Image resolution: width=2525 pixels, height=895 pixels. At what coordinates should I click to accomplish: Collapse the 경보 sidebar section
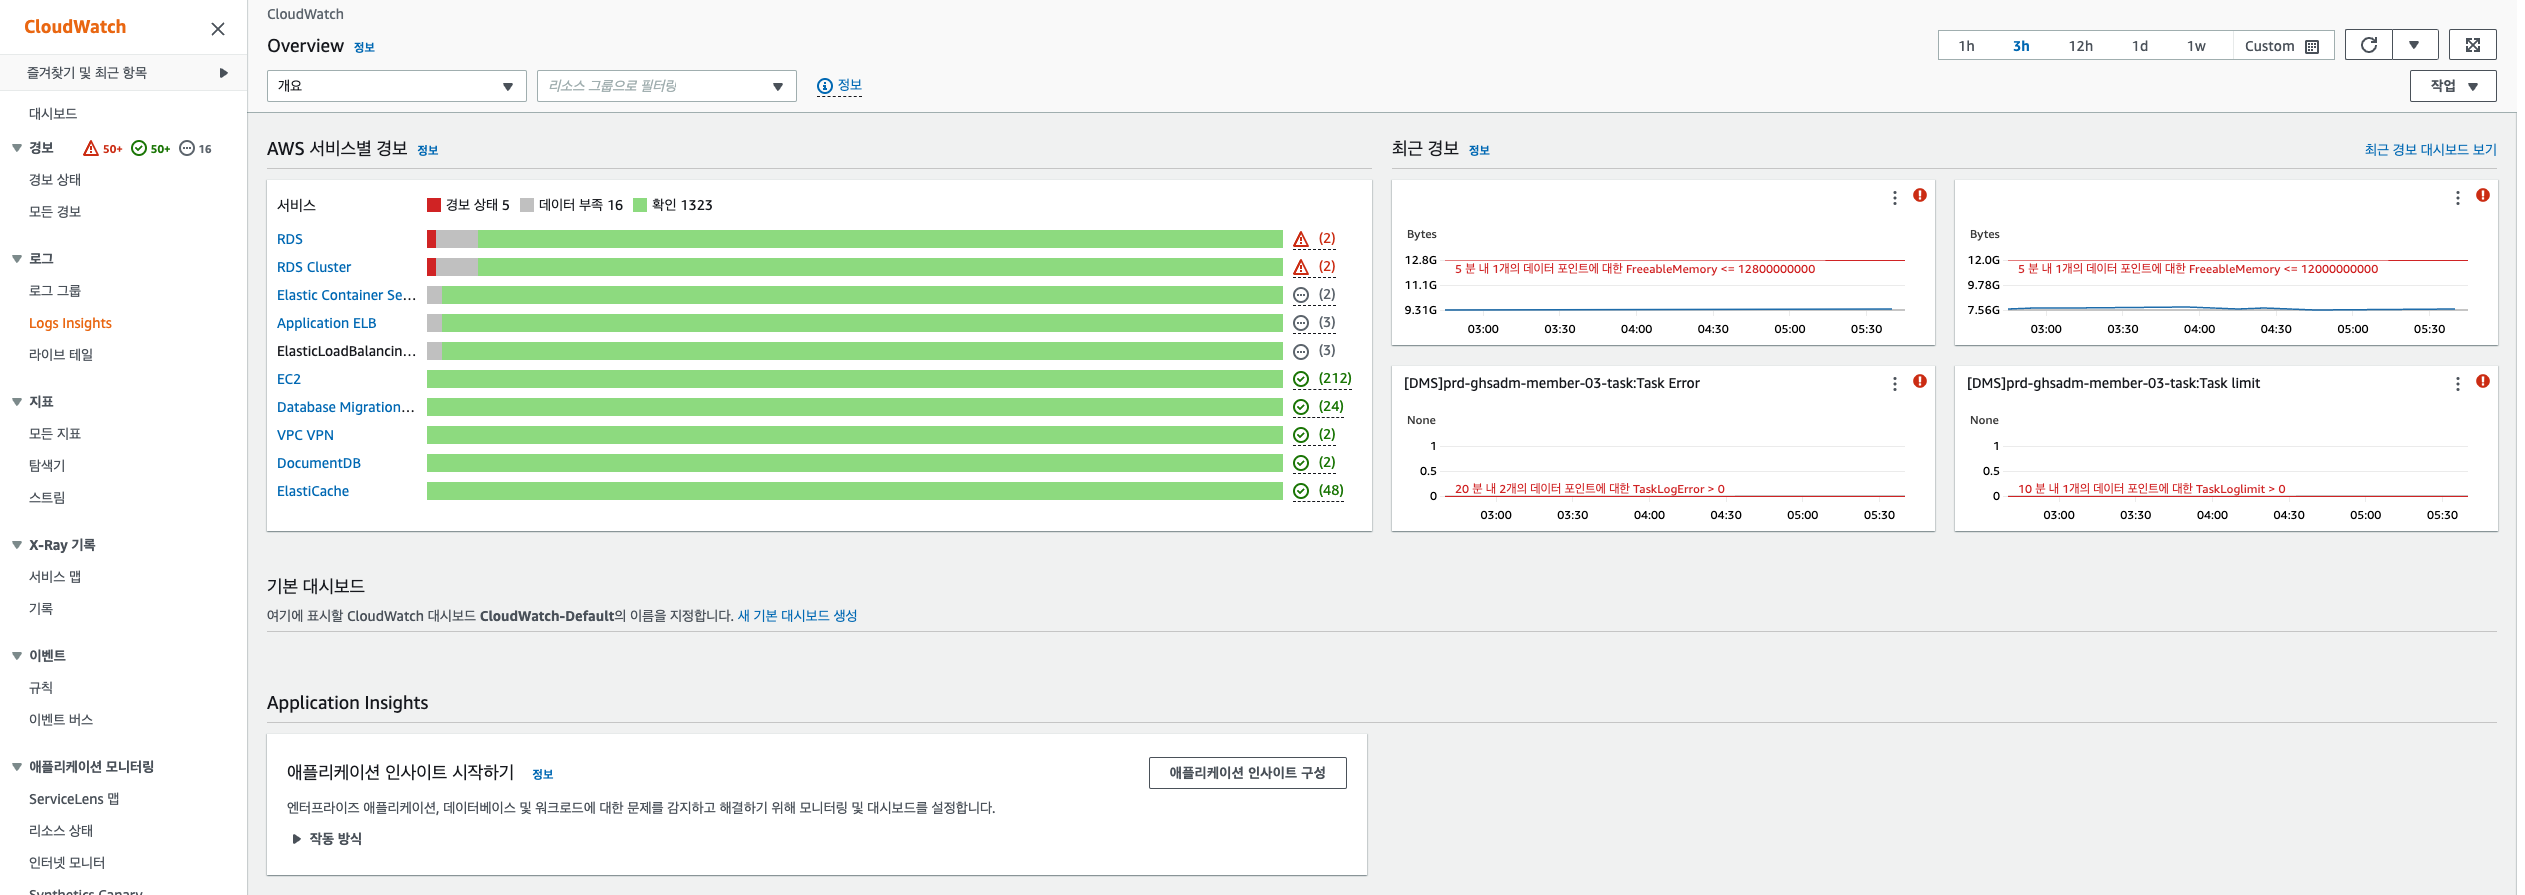(x=17, y=148)
